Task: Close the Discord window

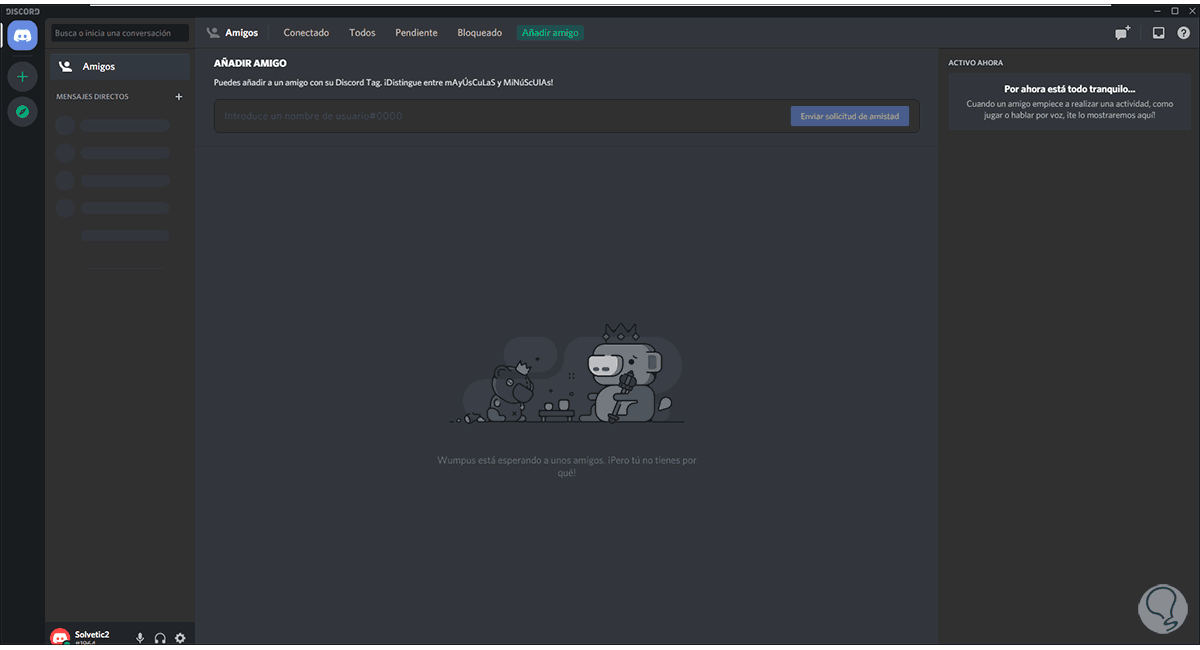Action: (1190, 9)
